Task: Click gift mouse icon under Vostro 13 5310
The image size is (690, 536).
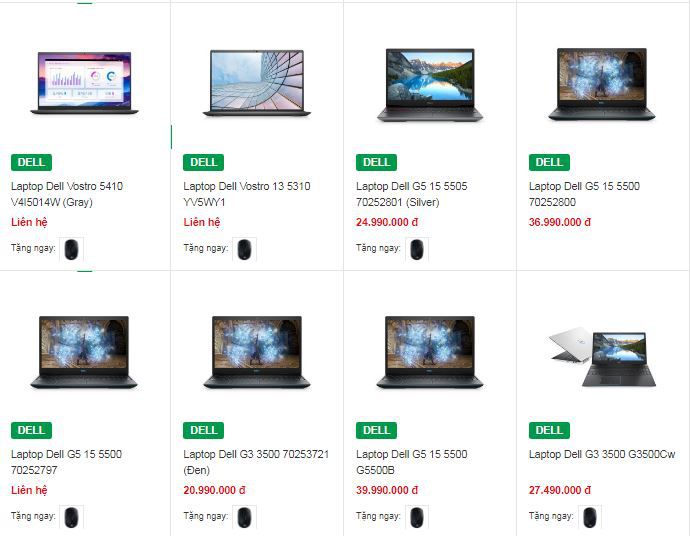Action: 244,249
